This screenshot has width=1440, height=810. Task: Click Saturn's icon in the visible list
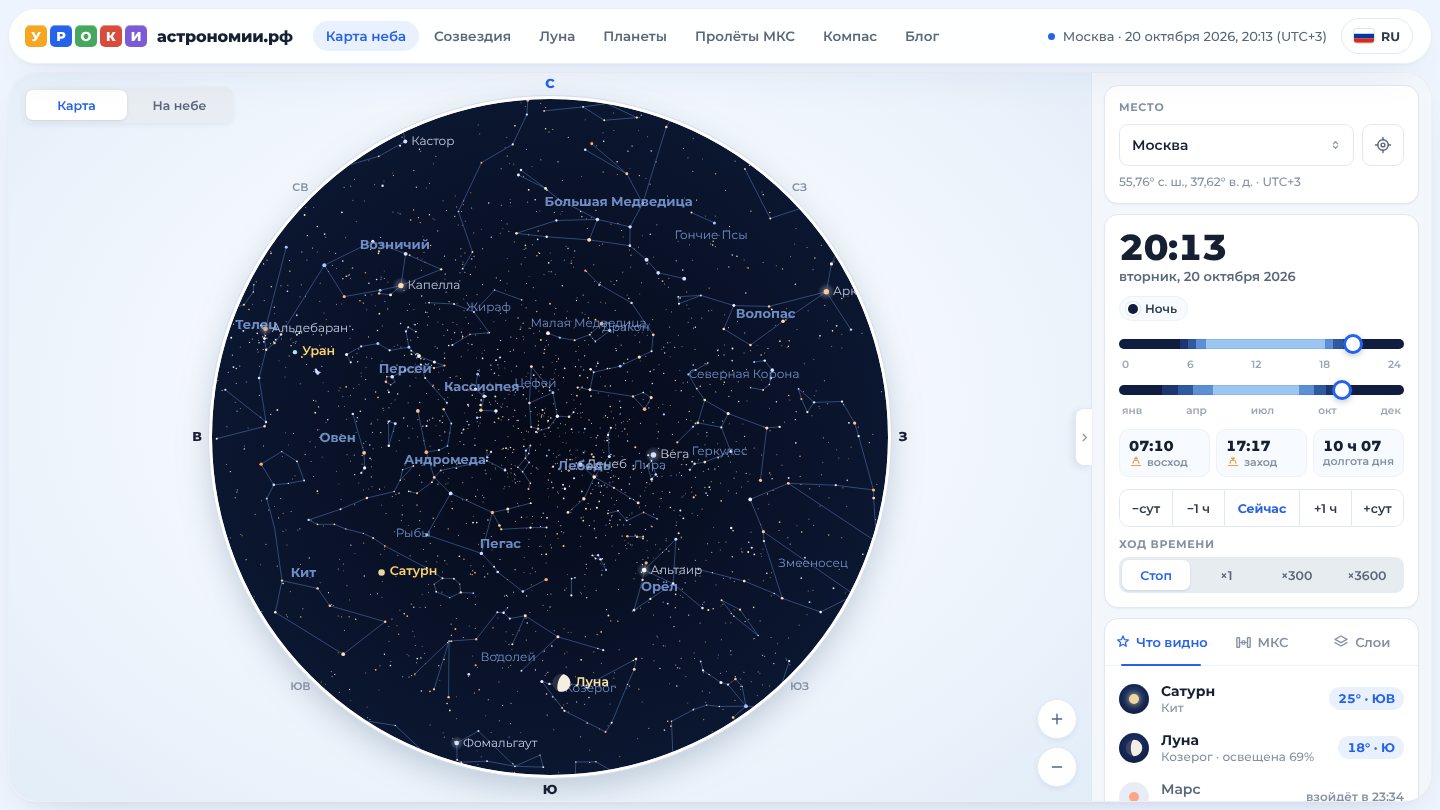click(1134, 699)
